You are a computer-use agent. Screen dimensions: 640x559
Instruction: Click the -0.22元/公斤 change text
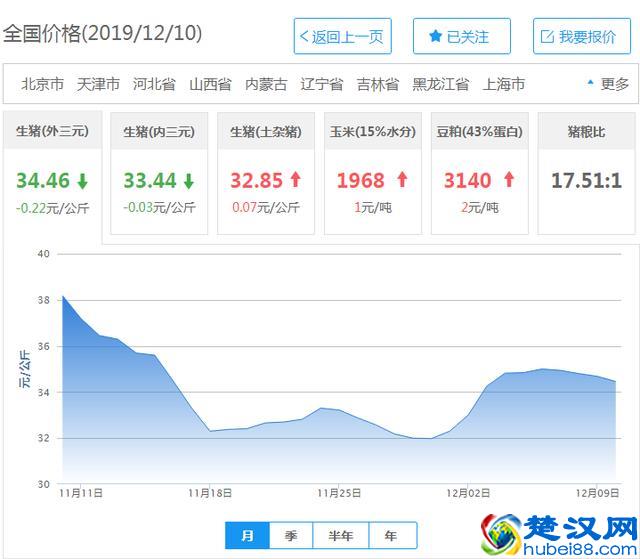(53, 208)
